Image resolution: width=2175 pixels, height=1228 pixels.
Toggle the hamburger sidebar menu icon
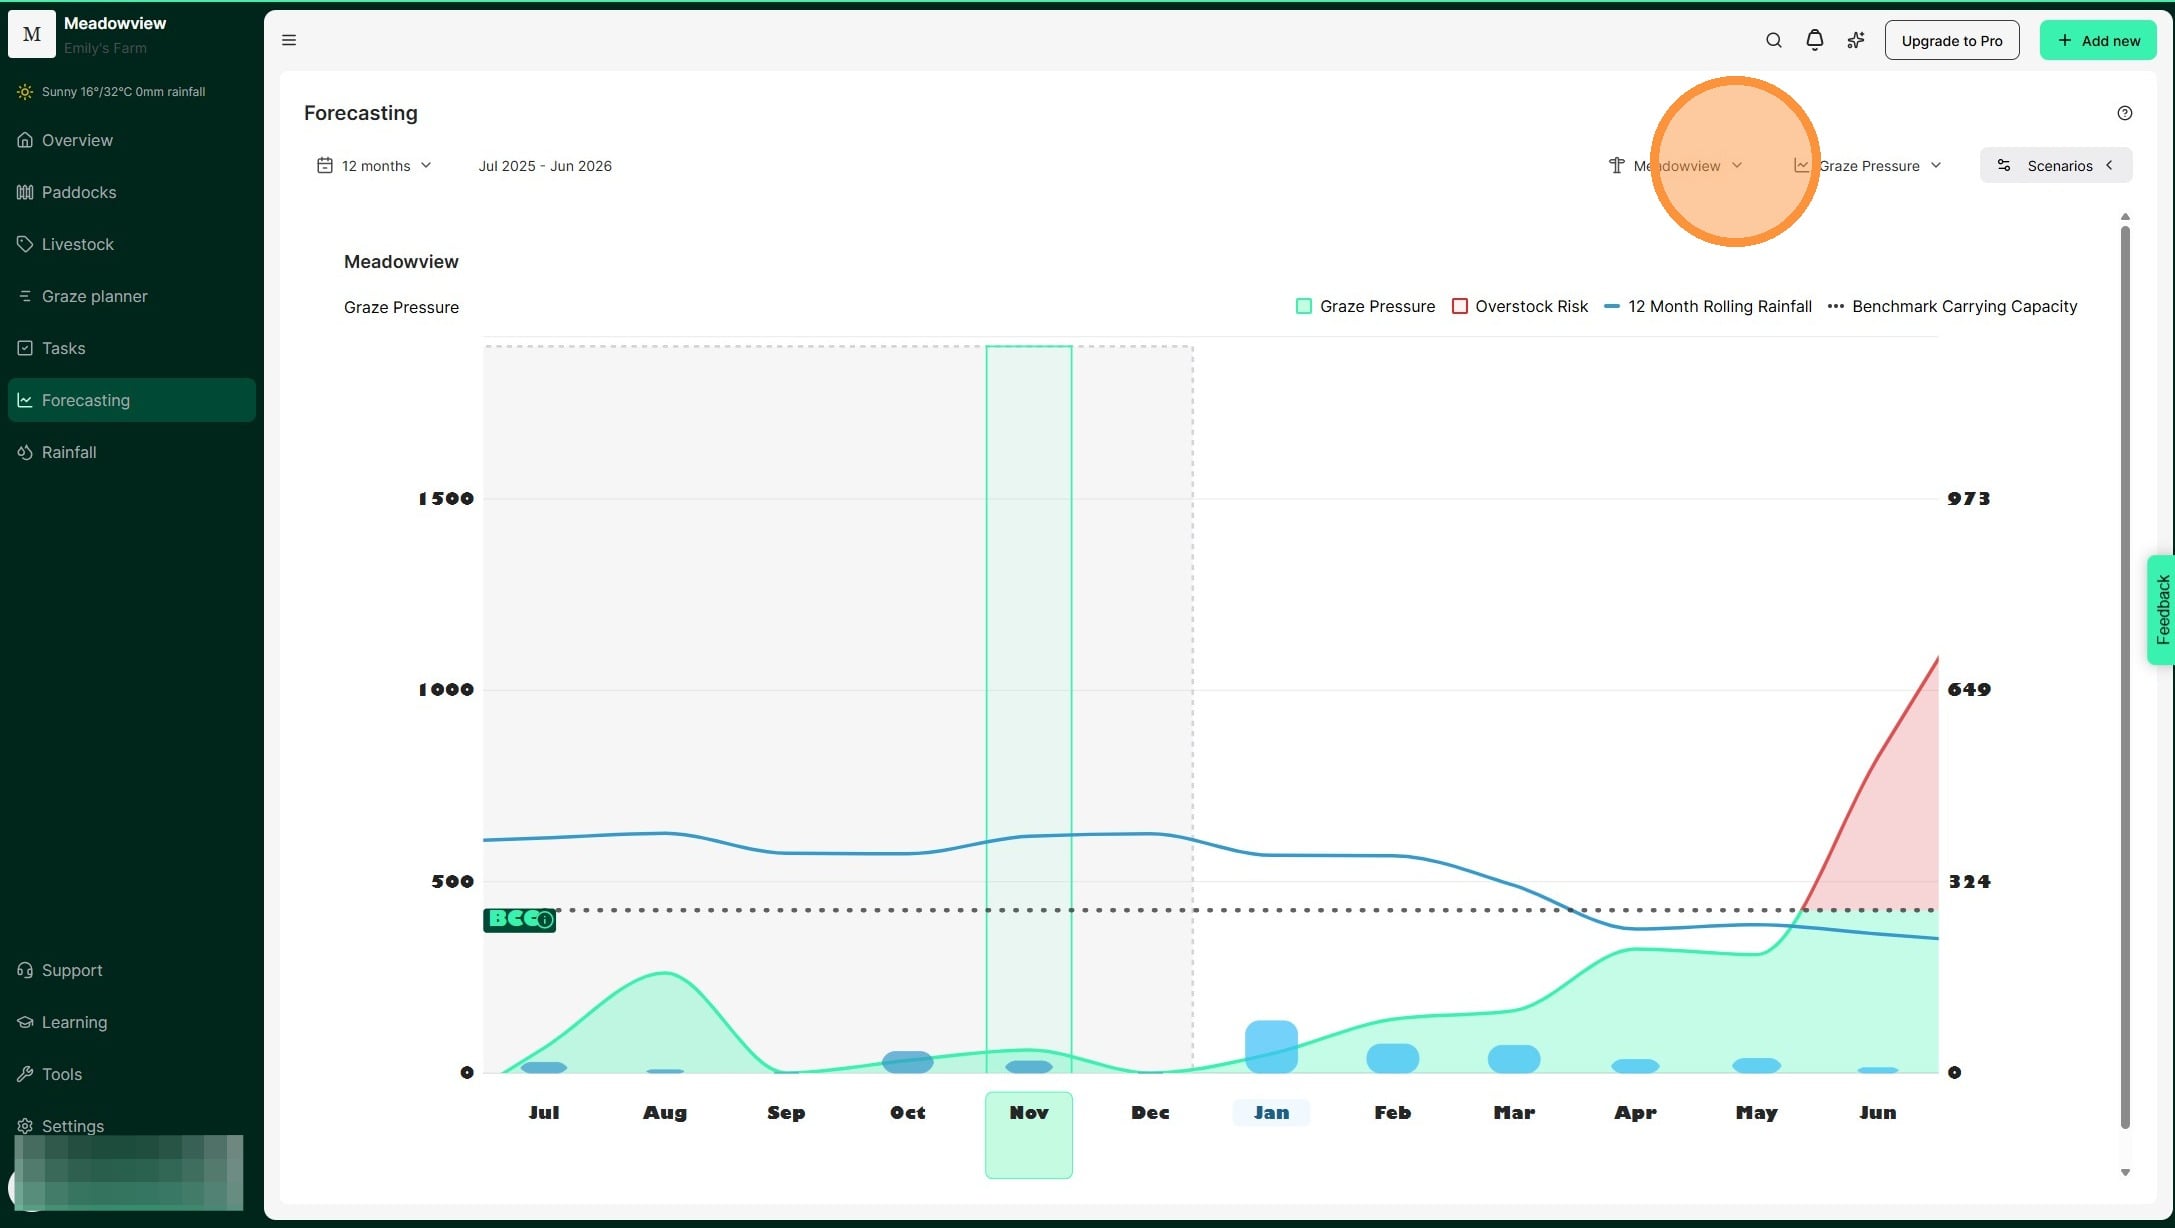coord(289,40)
